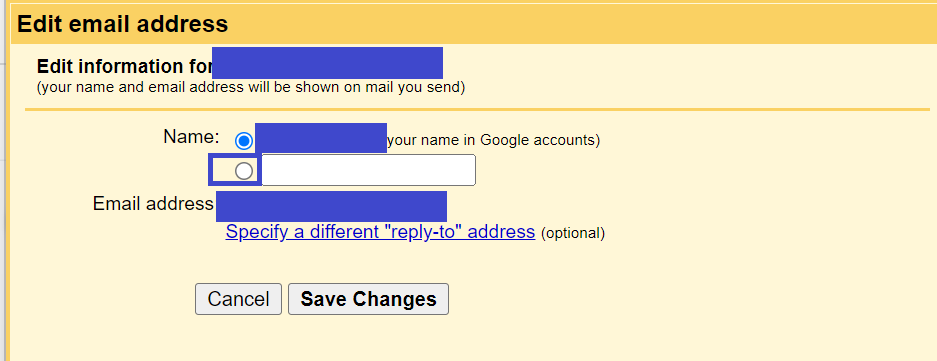Click blank area below the Cancel button
Screen dimensions: 937x361
(238, 338)
